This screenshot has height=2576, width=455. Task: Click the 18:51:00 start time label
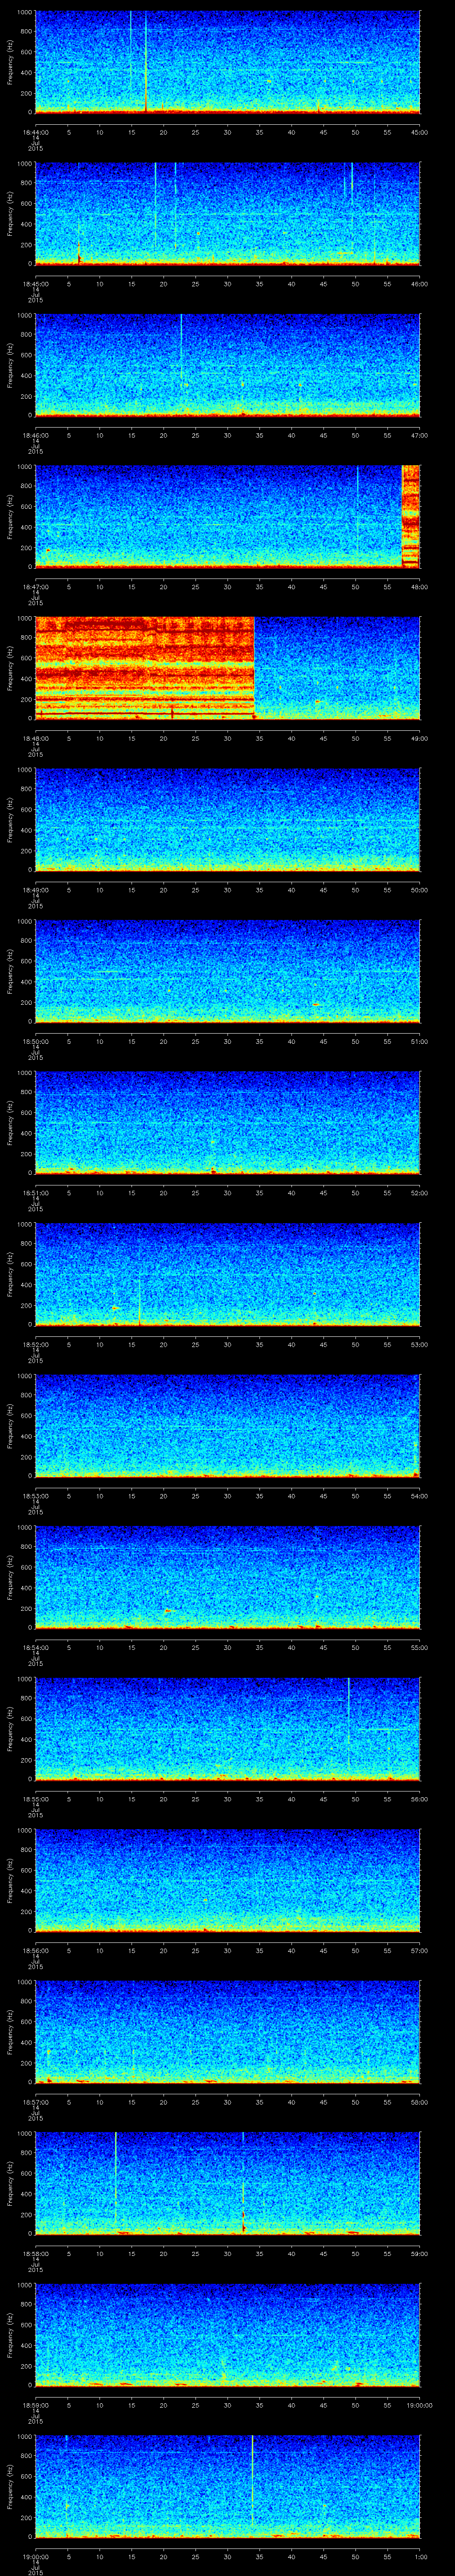click(x=36, y=1193)
